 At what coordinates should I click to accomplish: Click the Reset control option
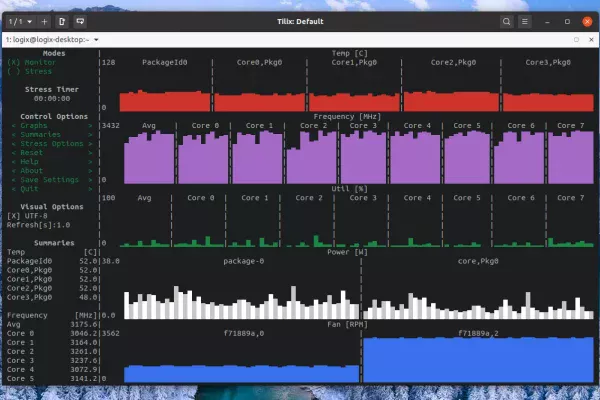[52, 152]
